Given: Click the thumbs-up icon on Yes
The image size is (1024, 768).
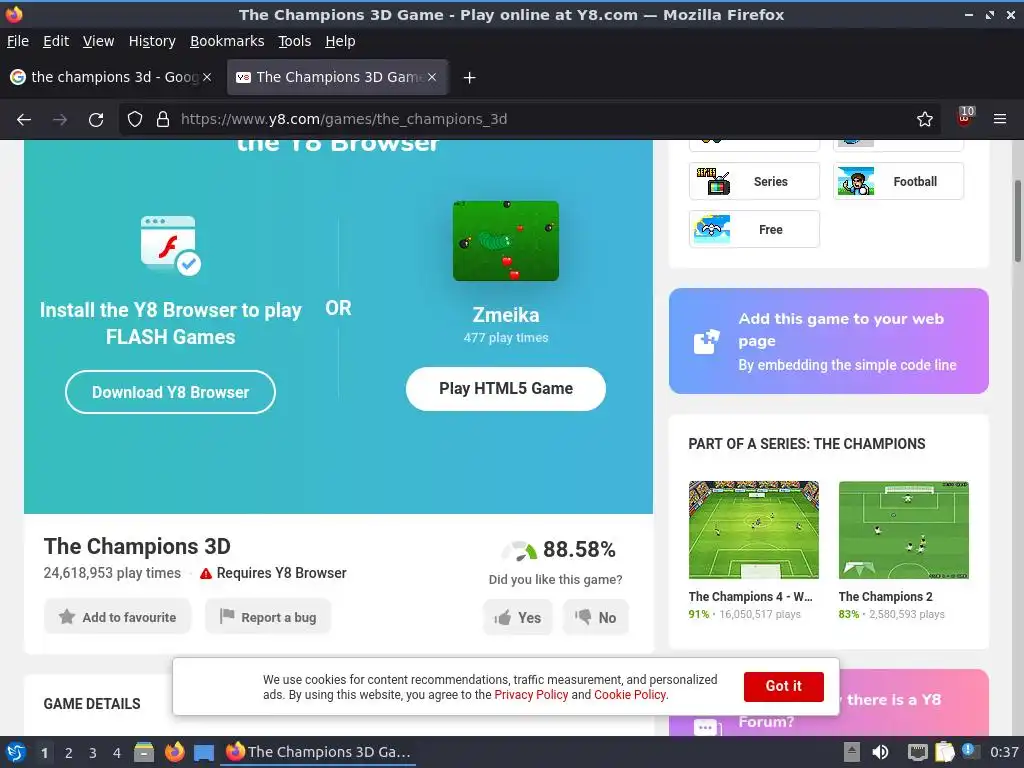Looking at the screenshot, I should coord(503,618).
